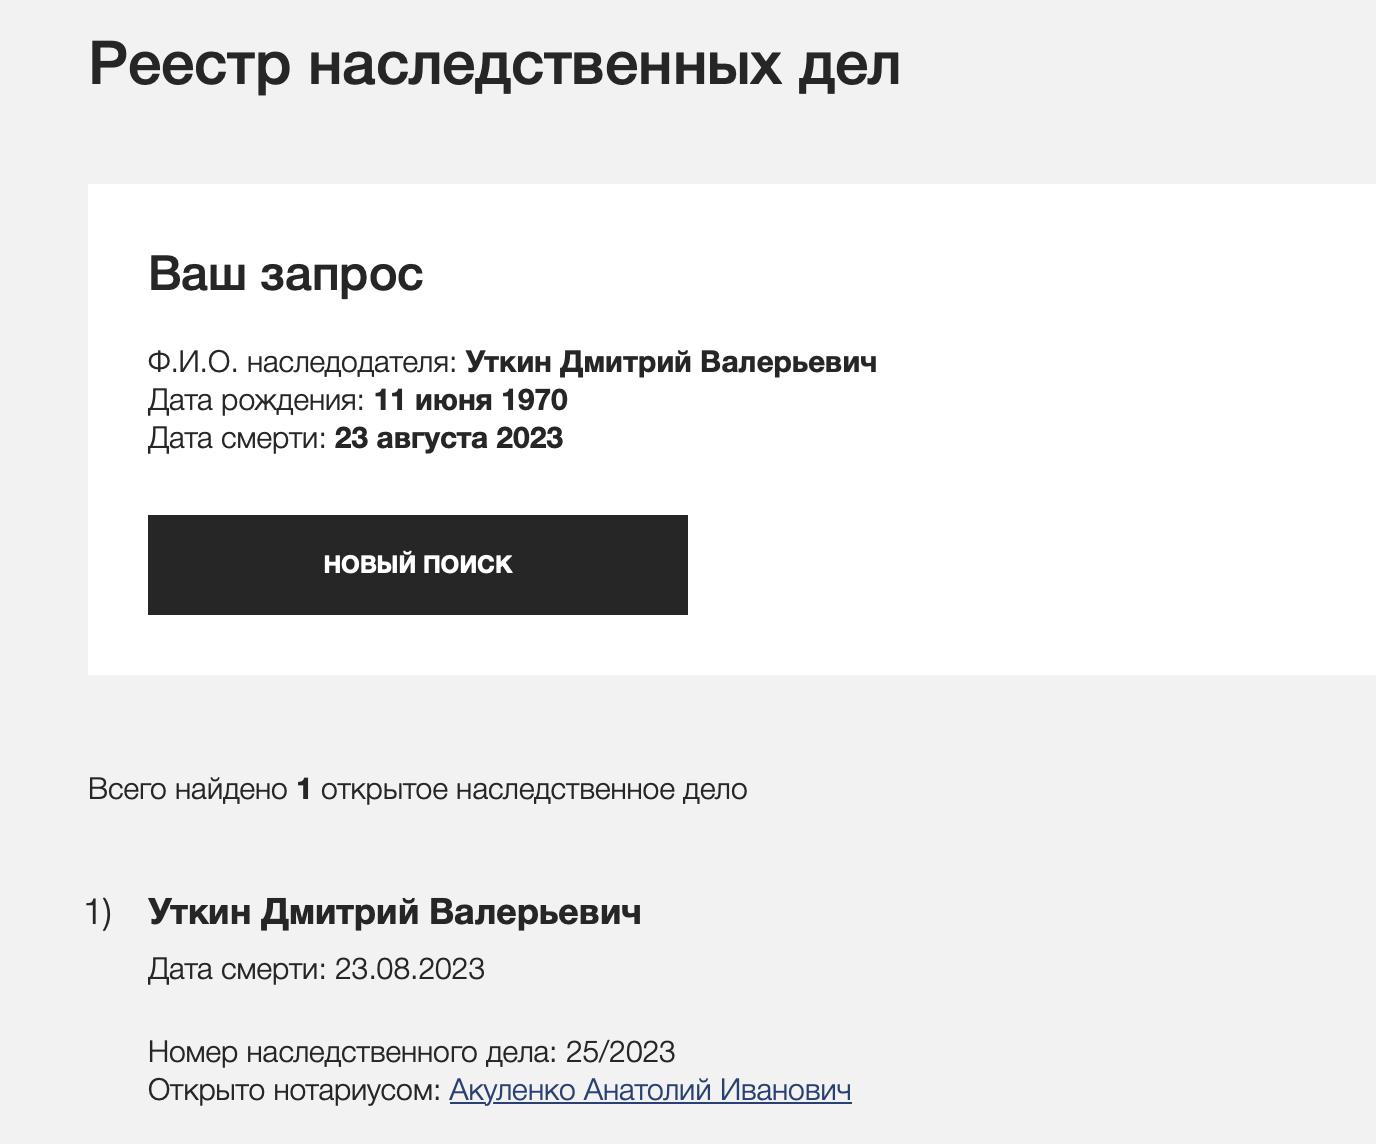
Task: Click the Дата смерти label in the result
Action: click(237, 969)
